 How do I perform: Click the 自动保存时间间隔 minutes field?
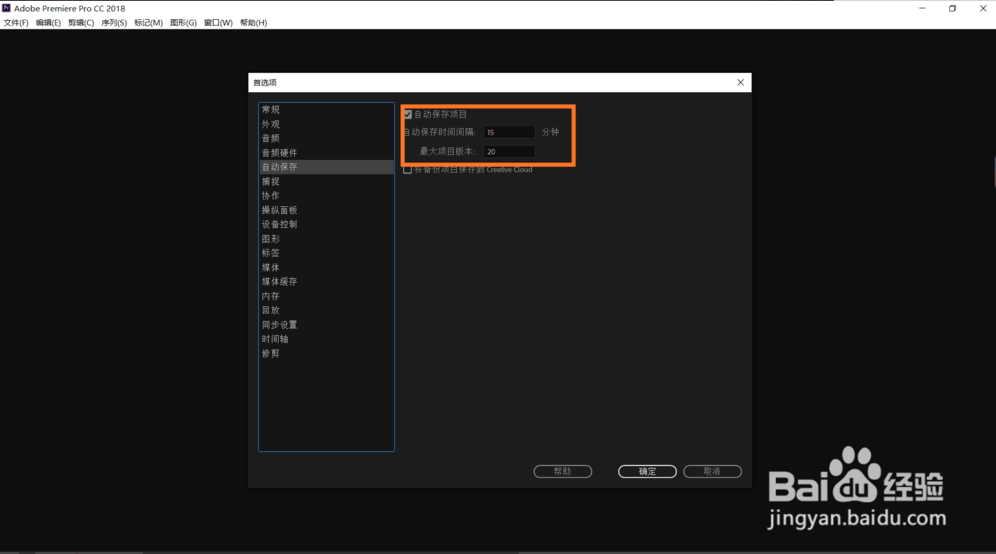pyautogui.click(x=509, y=132)
